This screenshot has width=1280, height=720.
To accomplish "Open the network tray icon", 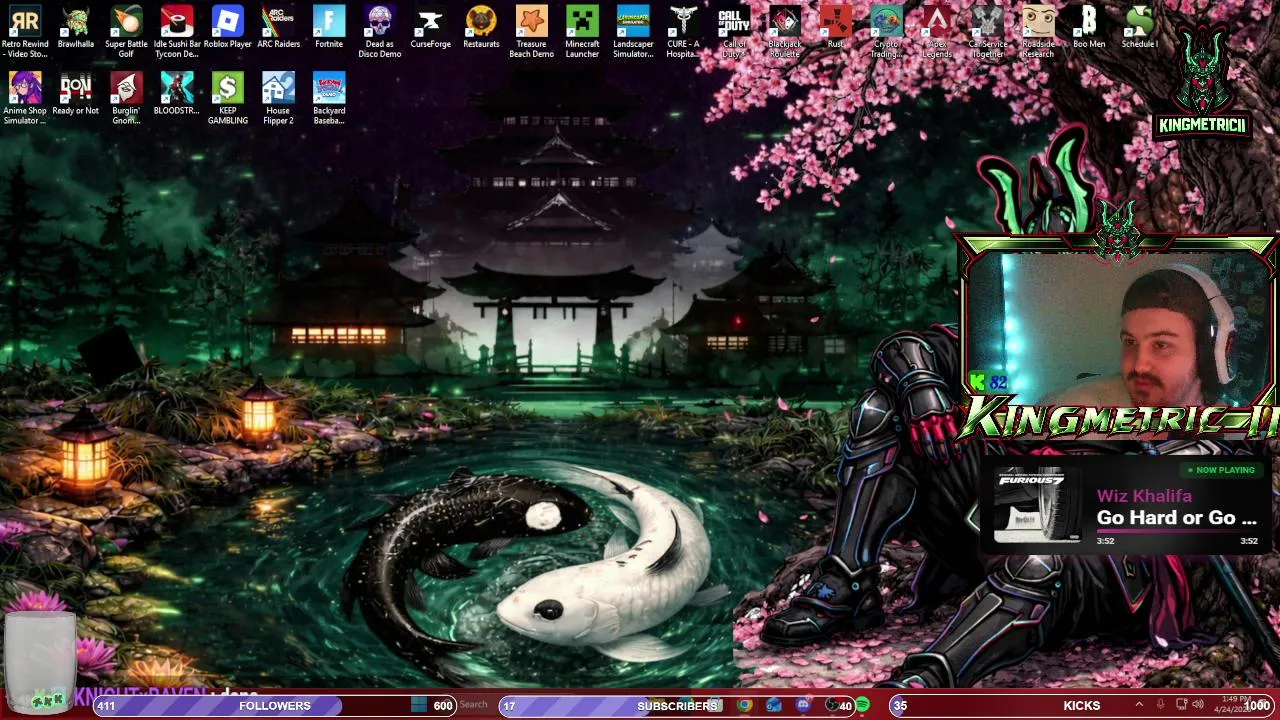I will 1181,705.
